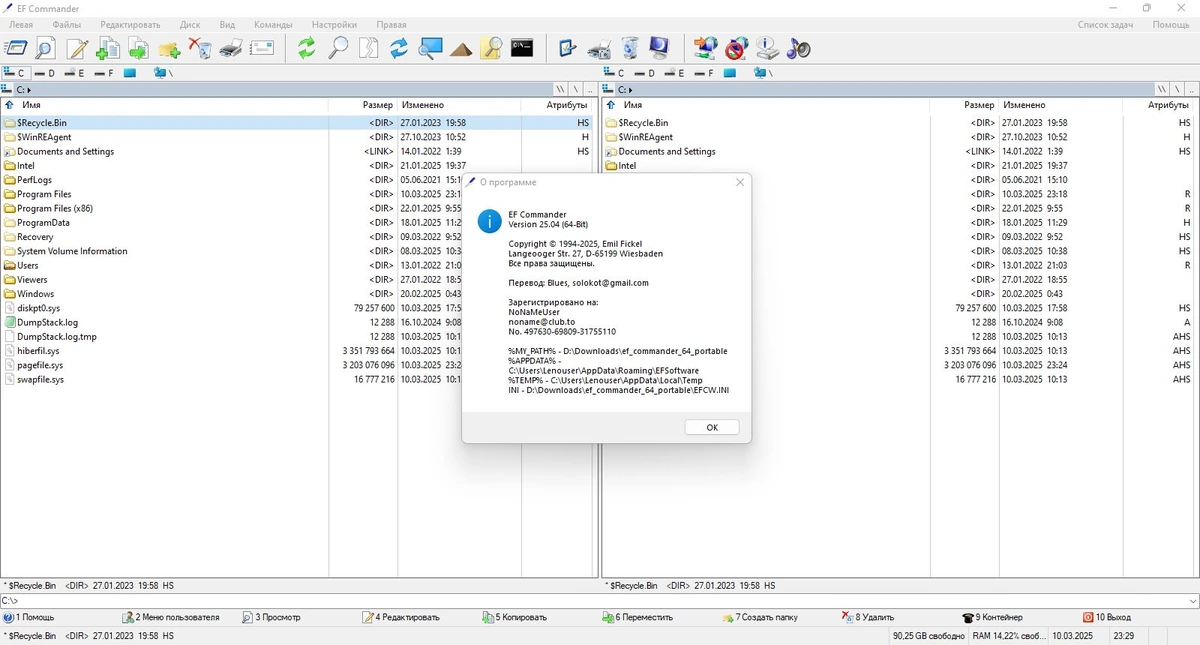Image resolution: width=1200 pixels, height=645 pixels.
Task: Switch left panel to drive E
Action: (x=75, y=73)
